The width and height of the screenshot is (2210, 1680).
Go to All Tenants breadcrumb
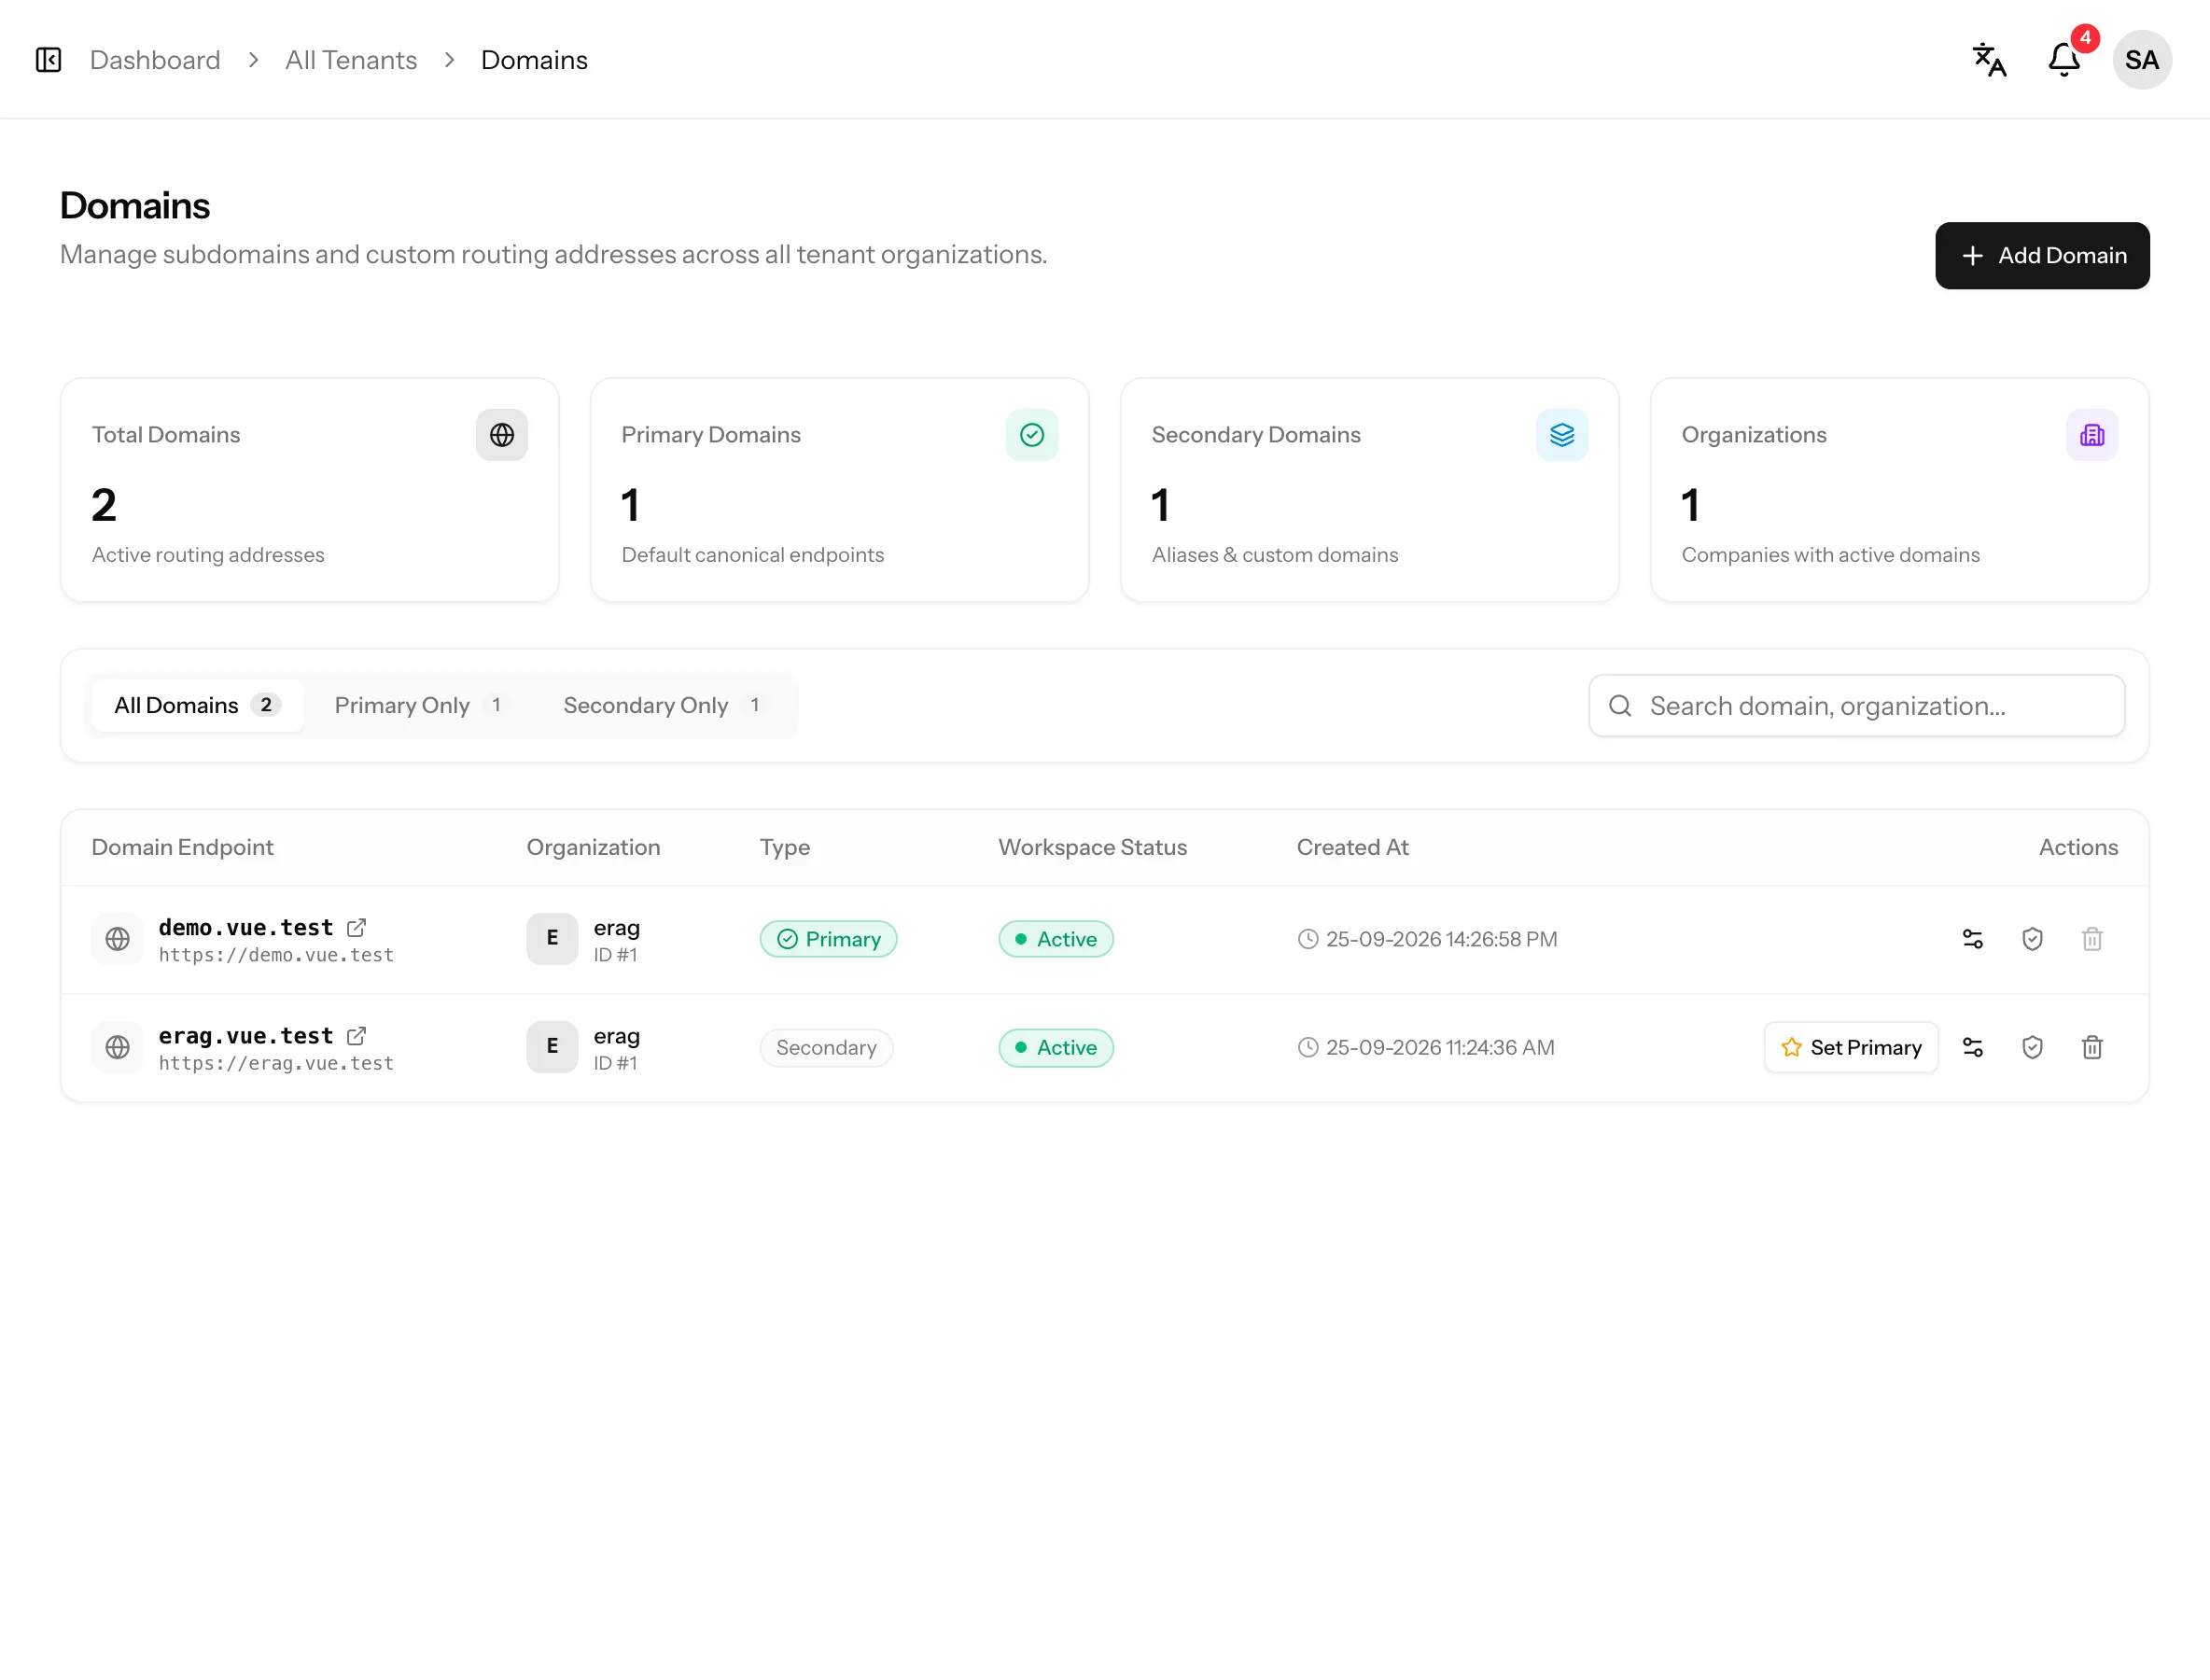click(351, 60)
